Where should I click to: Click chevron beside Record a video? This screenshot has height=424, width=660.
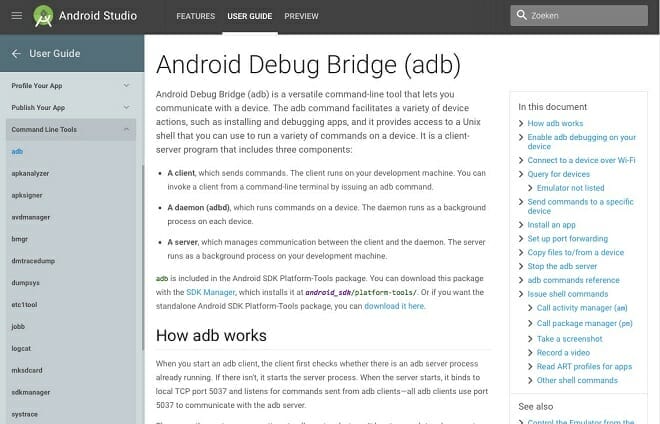(x=530, y=353)
